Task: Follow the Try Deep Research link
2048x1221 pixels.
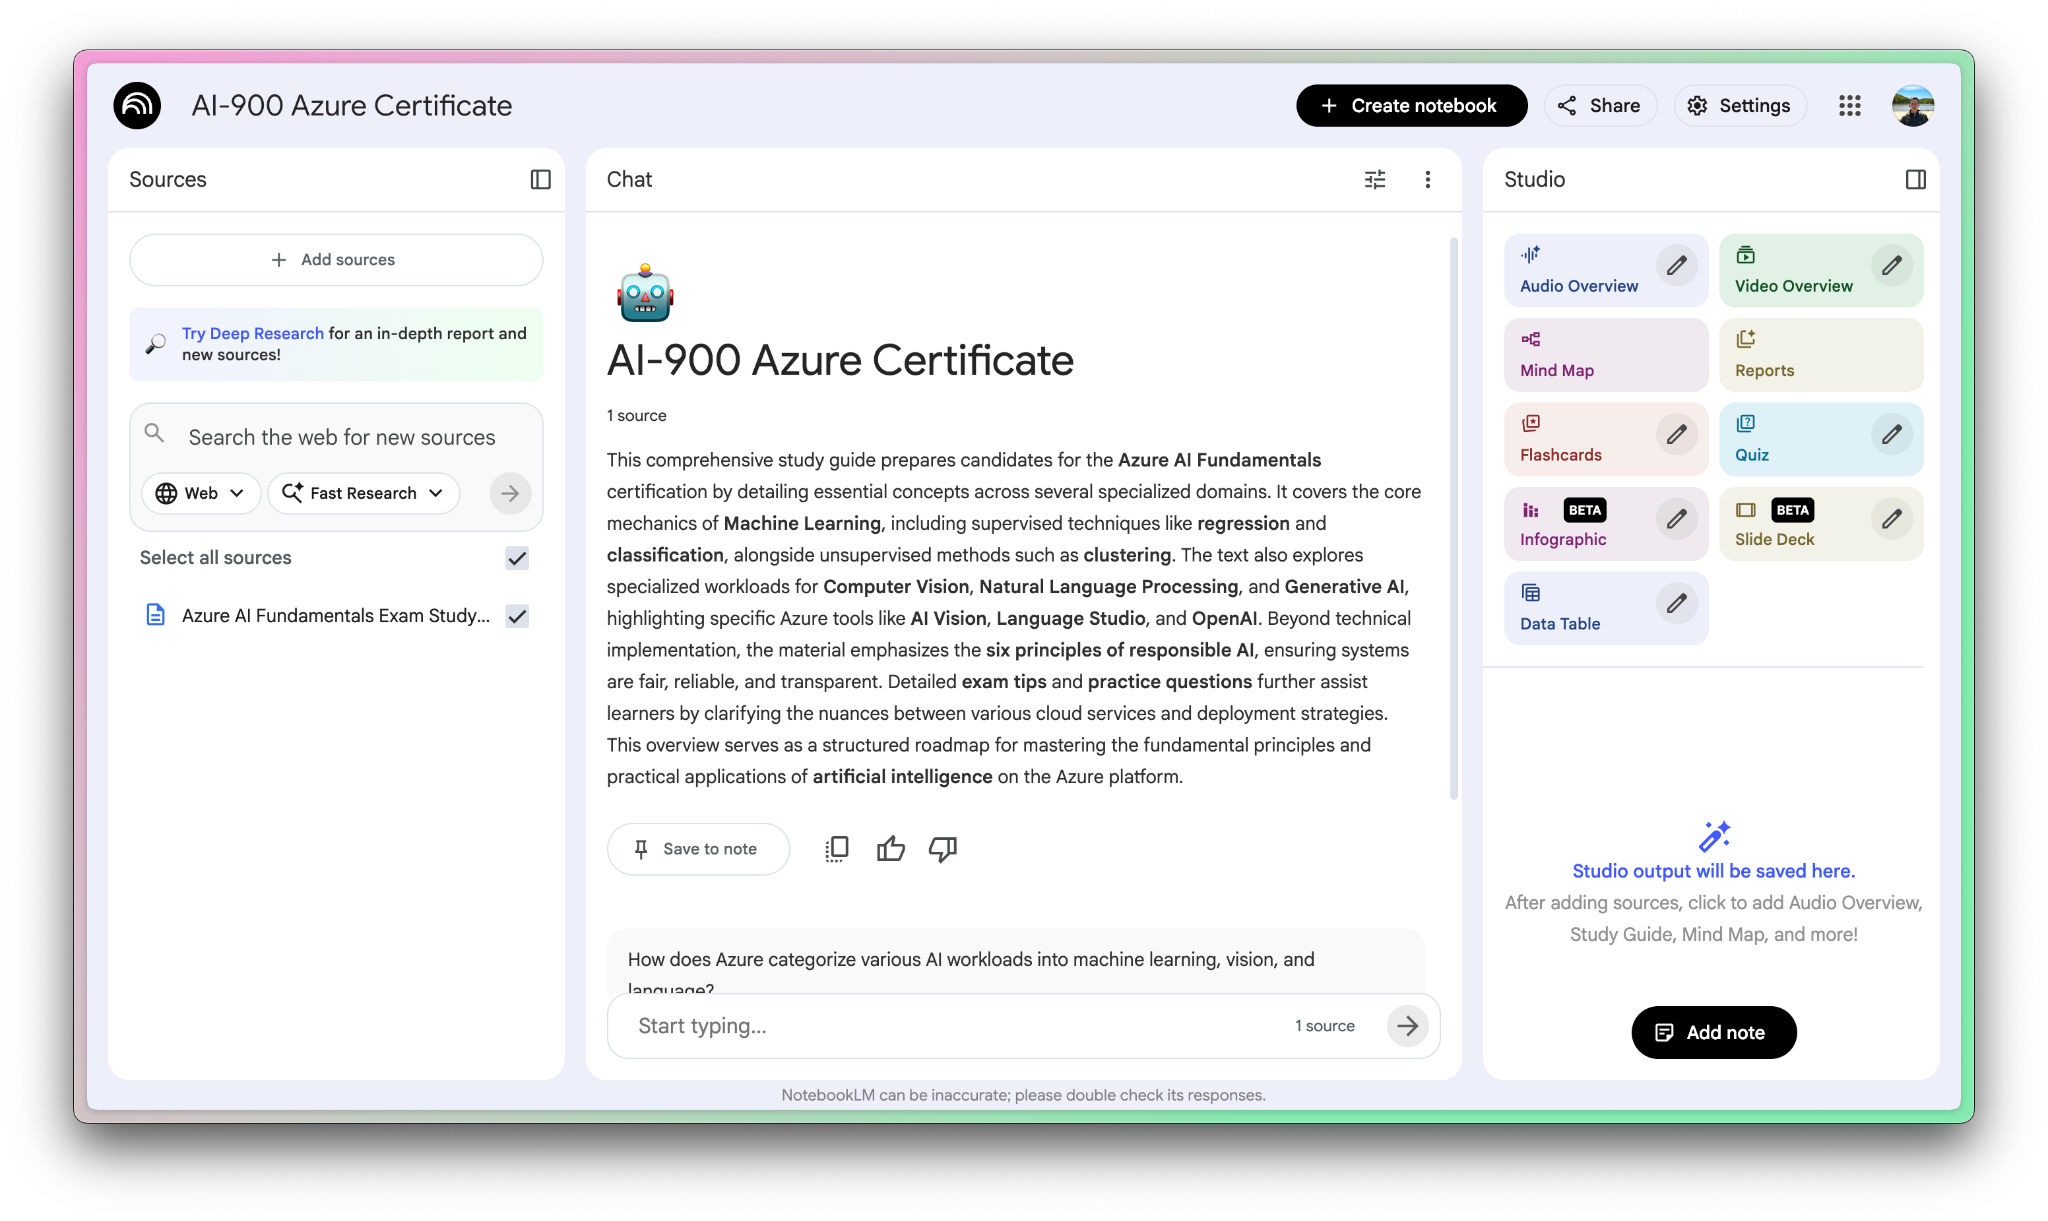Action: coord(252,334)
